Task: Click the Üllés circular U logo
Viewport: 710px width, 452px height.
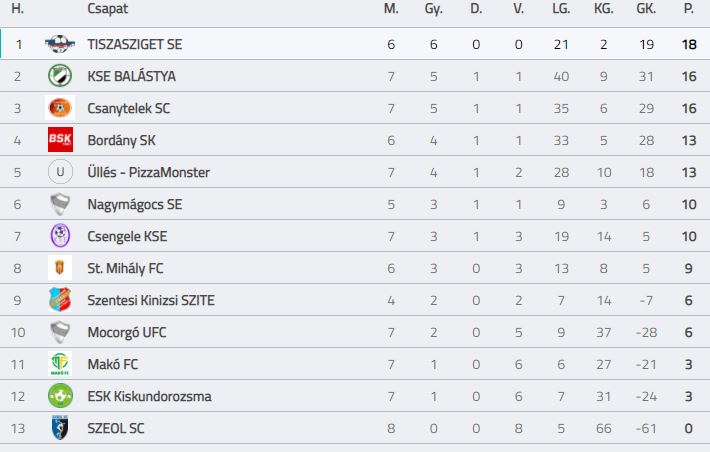Action: pos(60,172)
